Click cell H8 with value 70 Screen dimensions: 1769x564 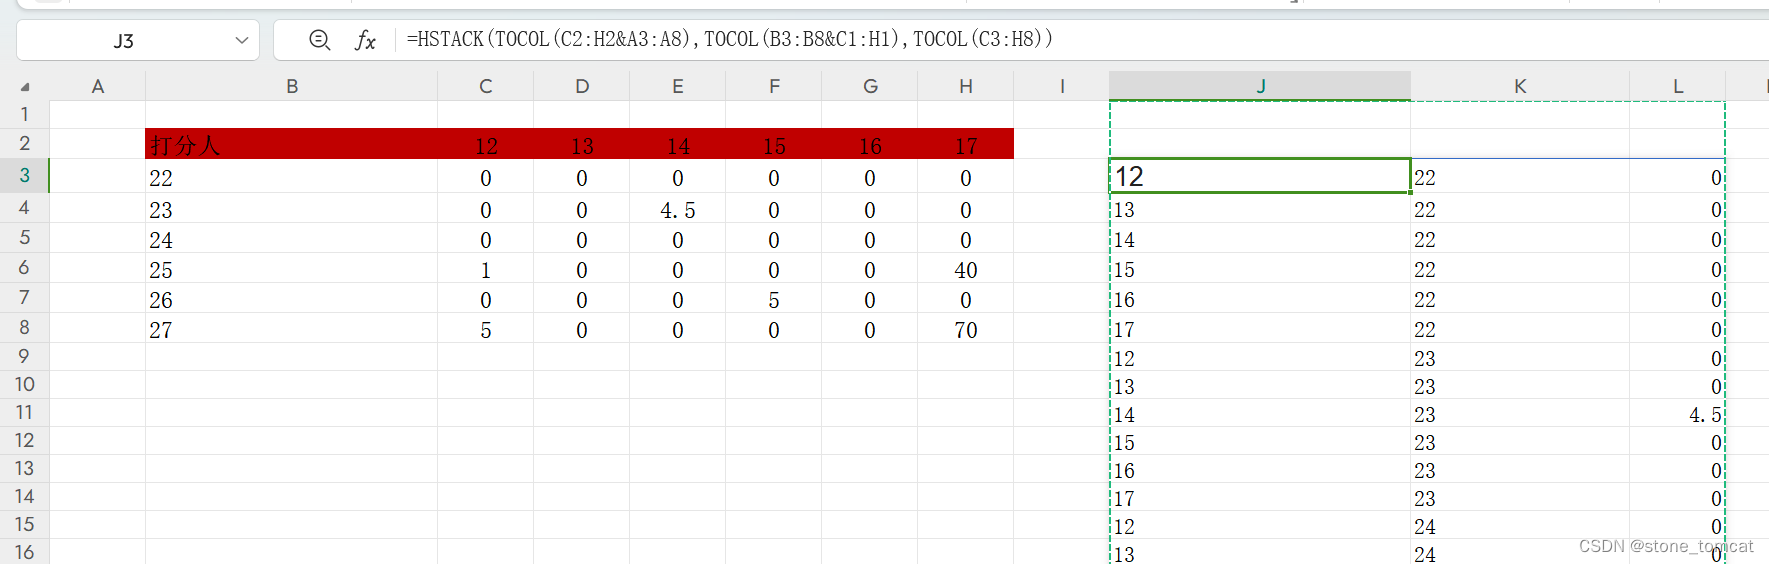[x=966, y=329]
